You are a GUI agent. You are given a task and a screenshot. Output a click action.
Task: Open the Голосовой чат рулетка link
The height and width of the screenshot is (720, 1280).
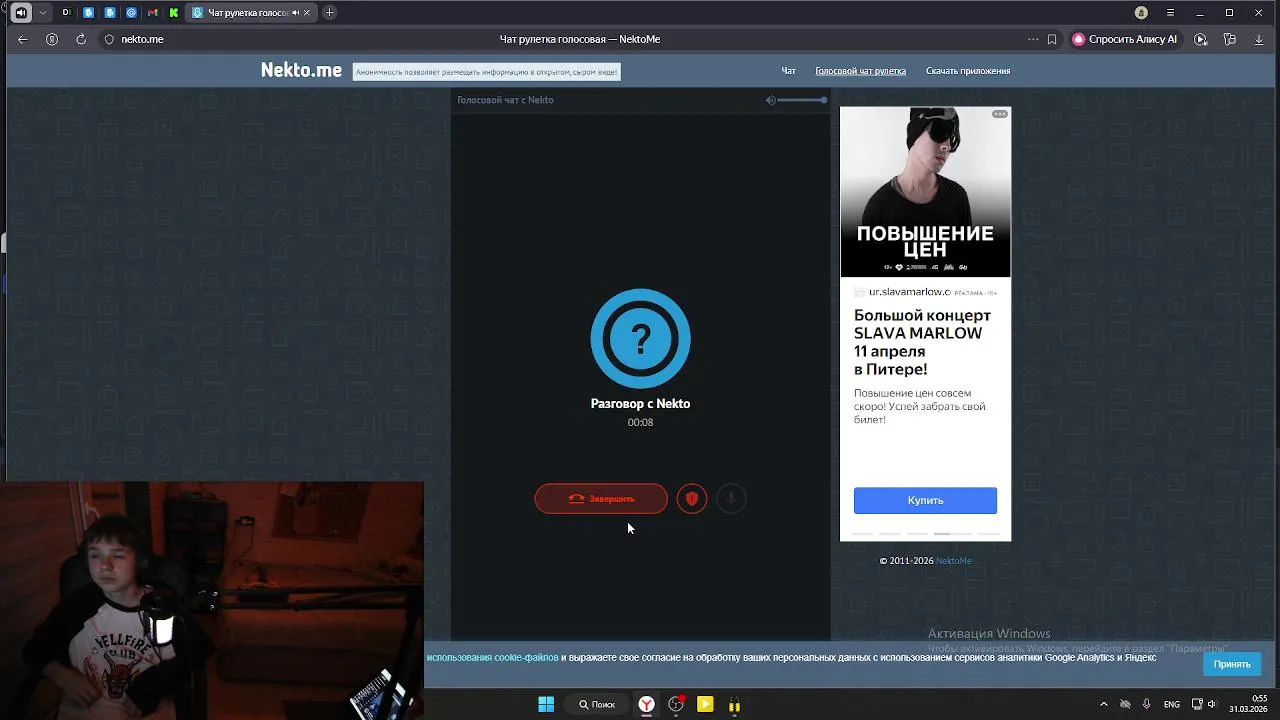pyautogui.click(x=860, y=71)
